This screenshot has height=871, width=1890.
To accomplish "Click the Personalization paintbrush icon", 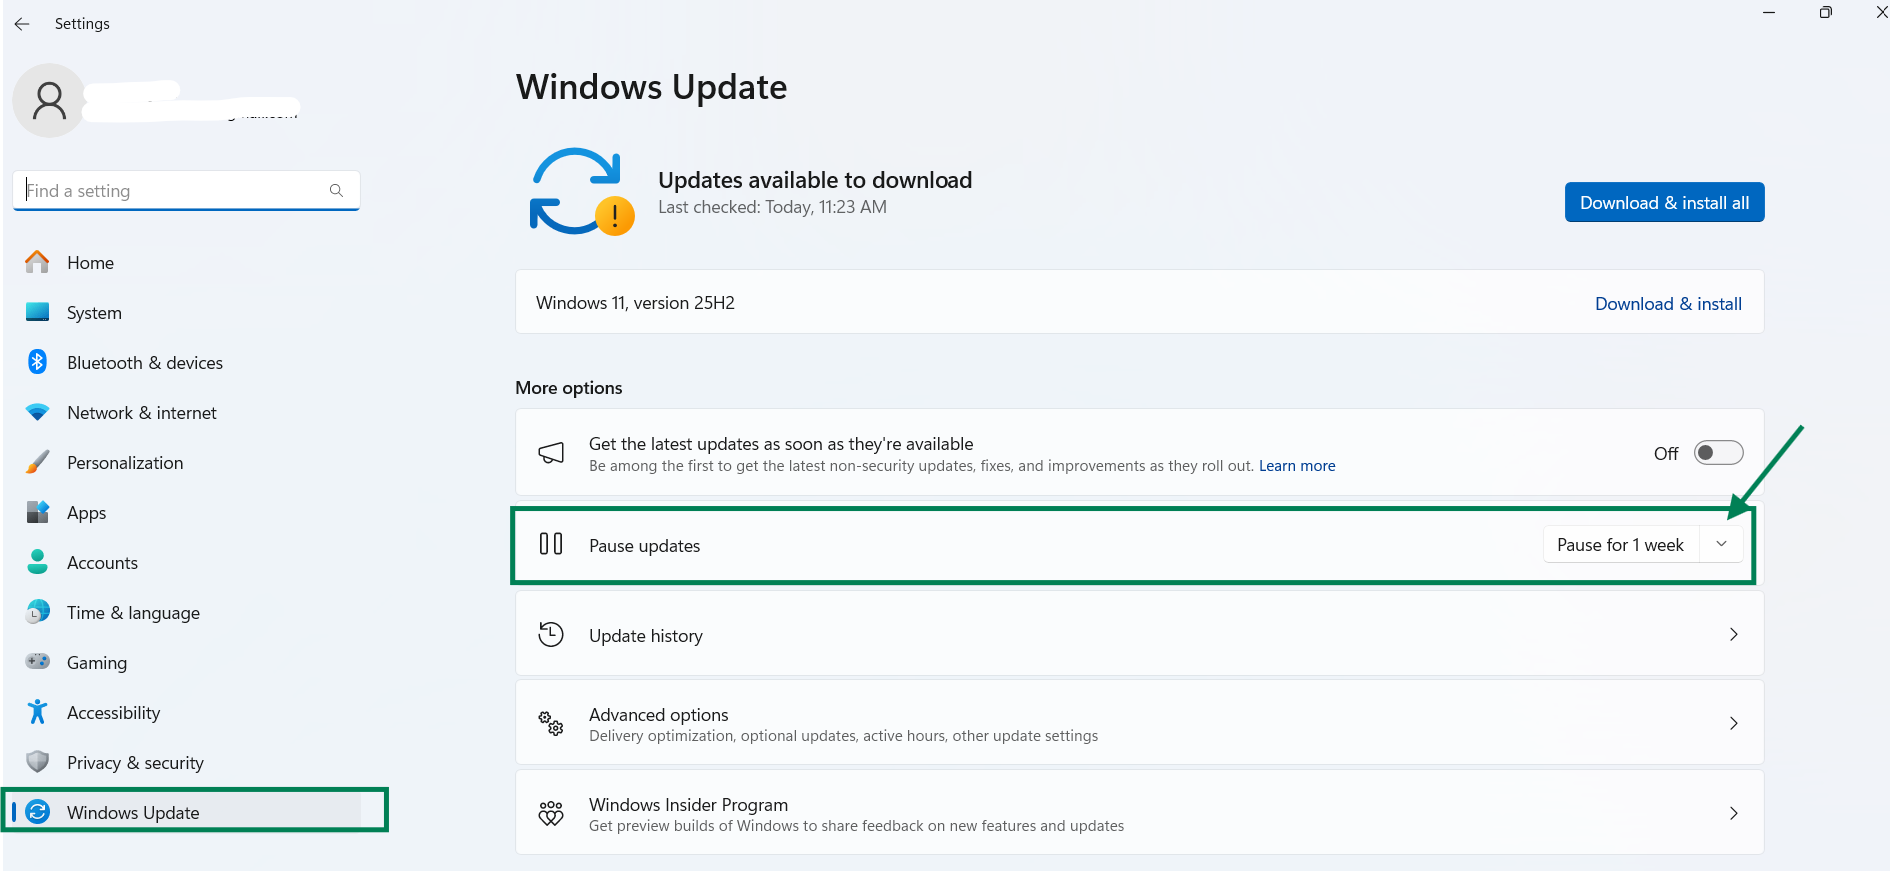I will (x=38, y=462).
